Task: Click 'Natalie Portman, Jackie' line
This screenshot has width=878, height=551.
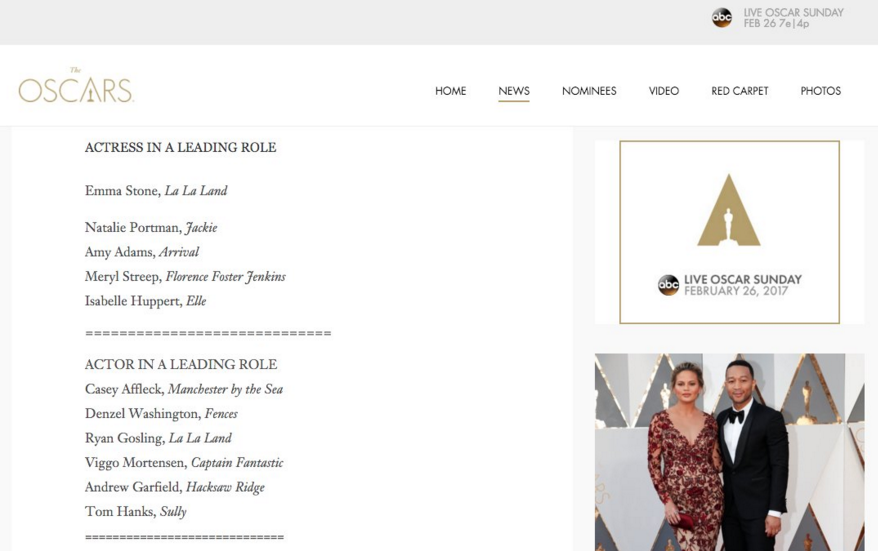Action: tap(151, 228)
